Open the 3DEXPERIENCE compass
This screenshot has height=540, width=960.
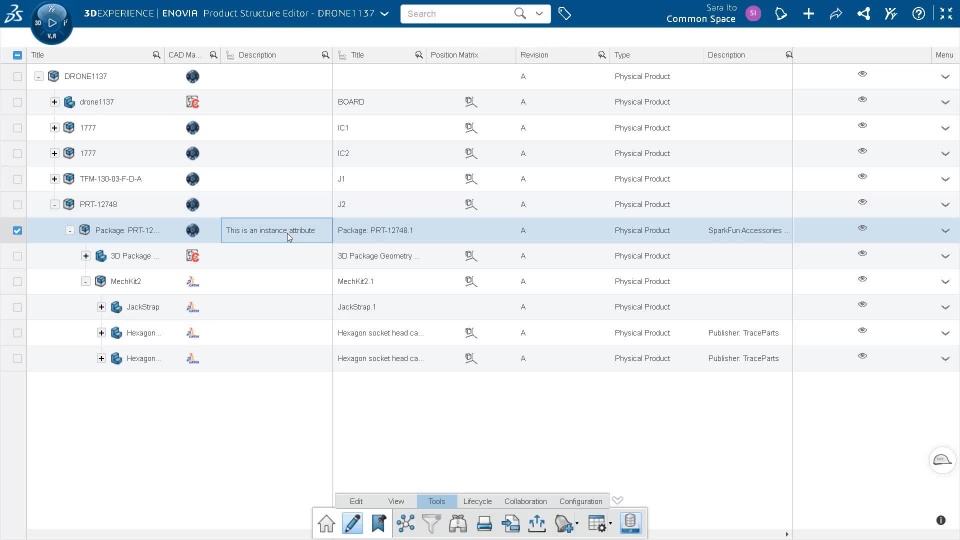(x=51, y=23)
